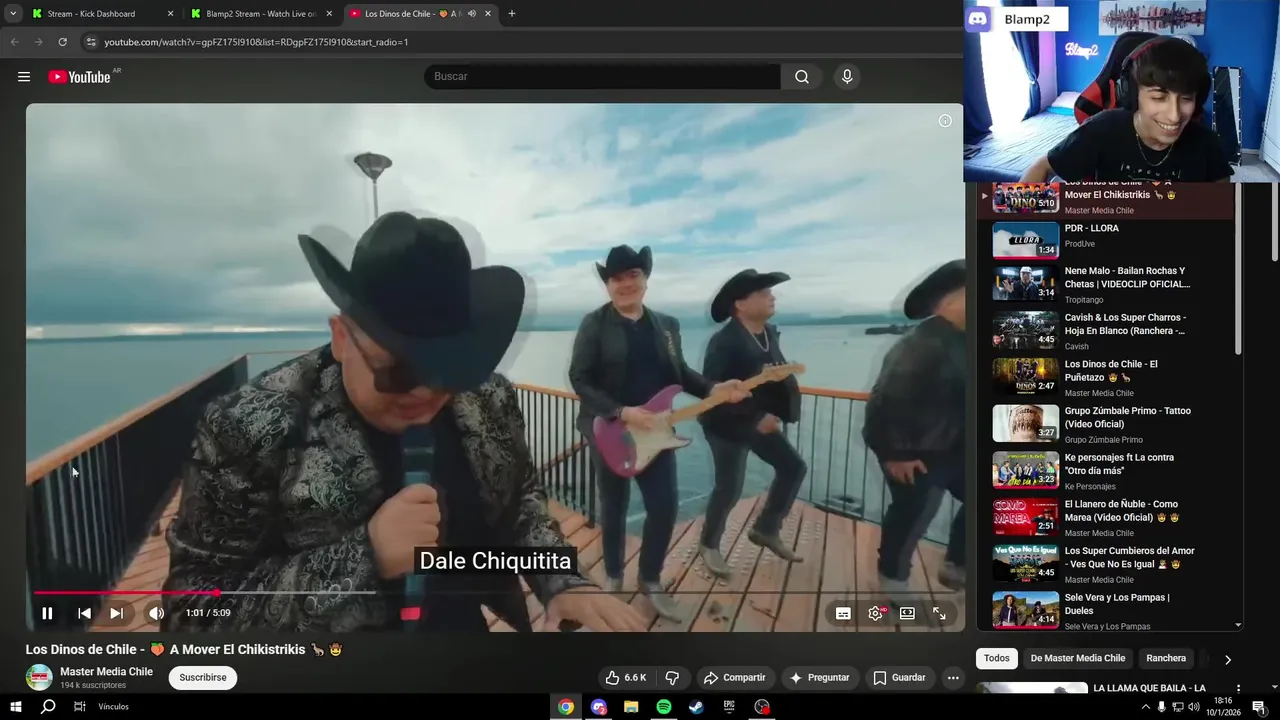This screenshot has height=720, width=1280.
Task: Play Cavish & Los Super Charros Hoja En Blanco
Action: (x=1106, y=331)
